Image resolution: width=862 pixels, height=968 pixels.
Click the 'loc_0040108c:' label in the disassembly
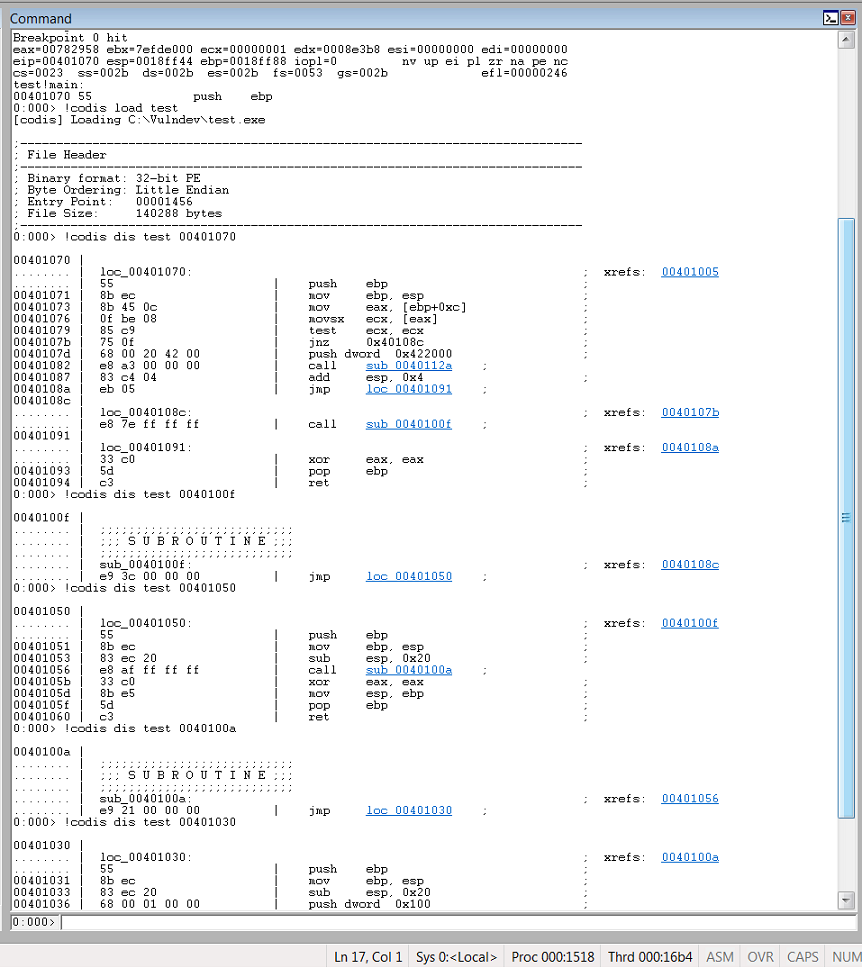tap(146, 412)
